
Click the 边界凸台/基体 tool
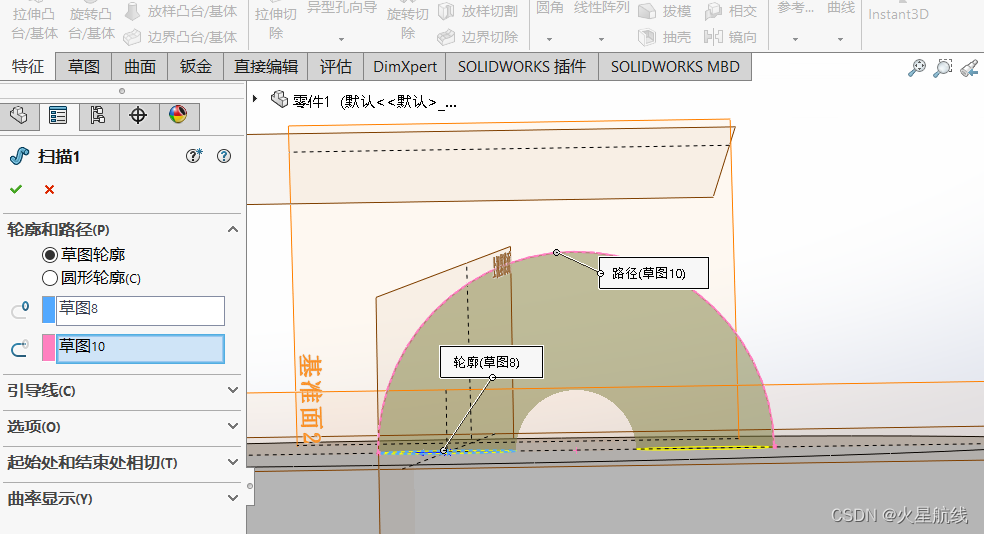181,37
